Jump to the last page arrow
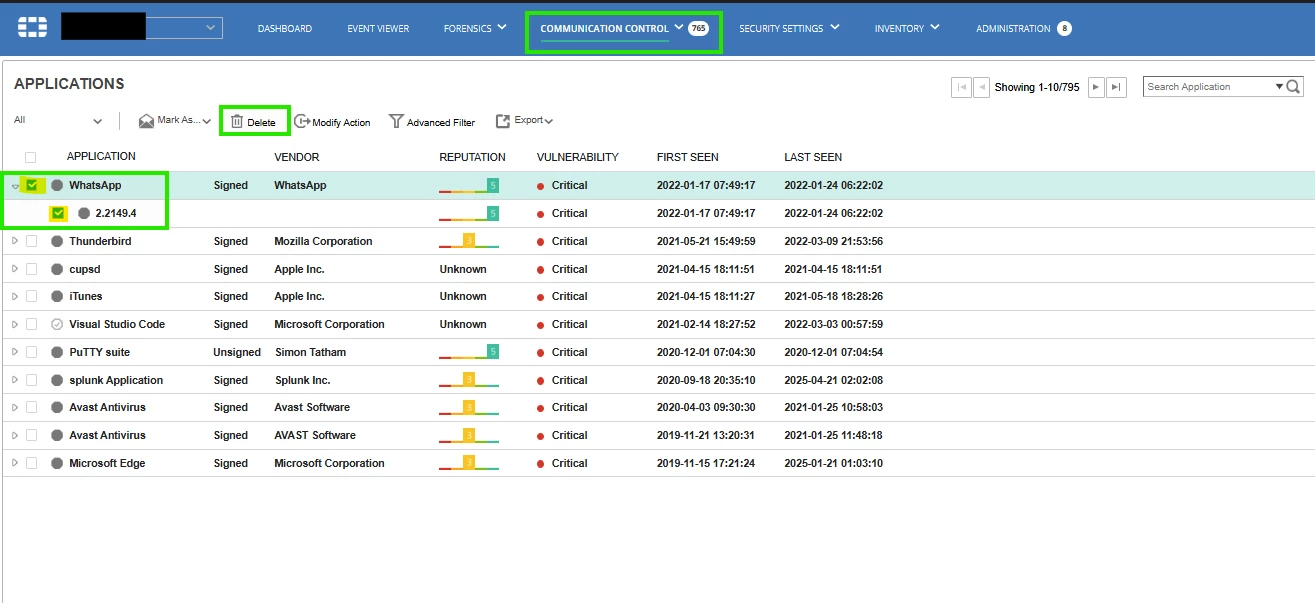Image resolution: width=1315 pixels, height=603 pixels. click(x=1118, y=87)
